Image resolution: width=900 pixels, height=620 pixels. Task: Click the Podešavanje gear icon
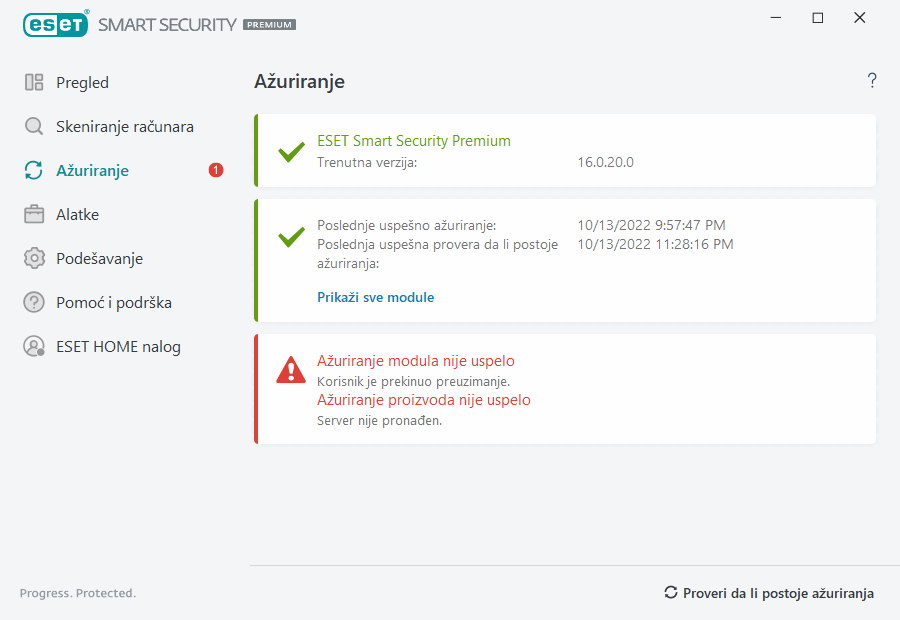pyautogui.click(x=34, y=259)
